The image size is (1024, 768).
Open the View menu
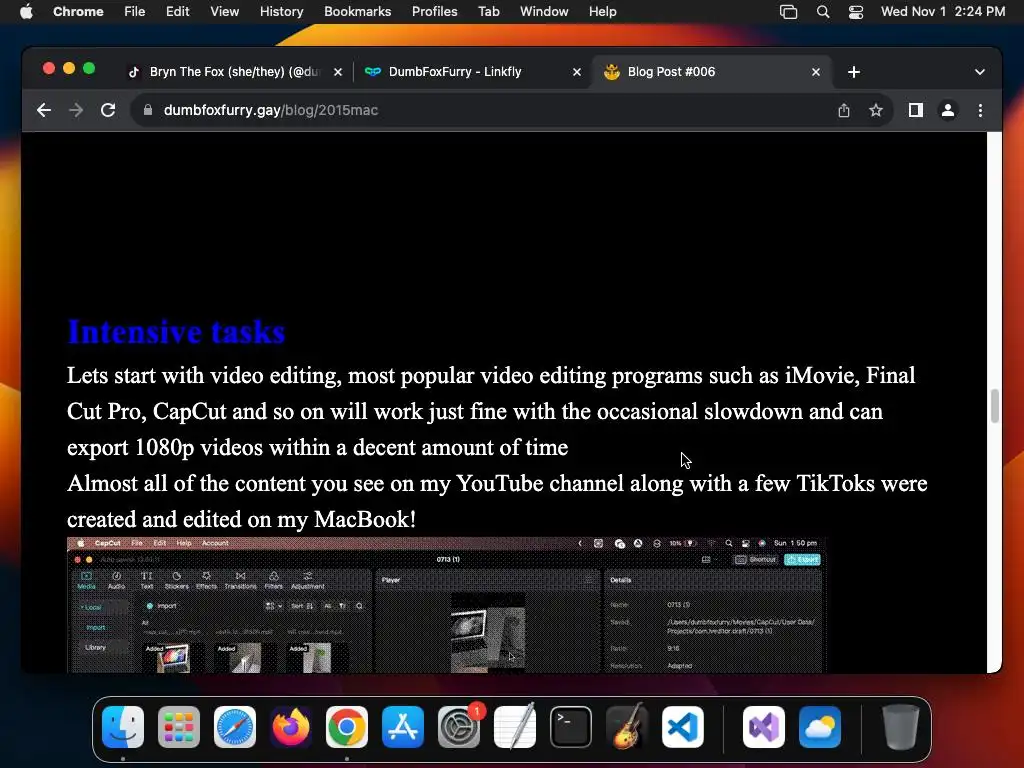click(224, 12)
